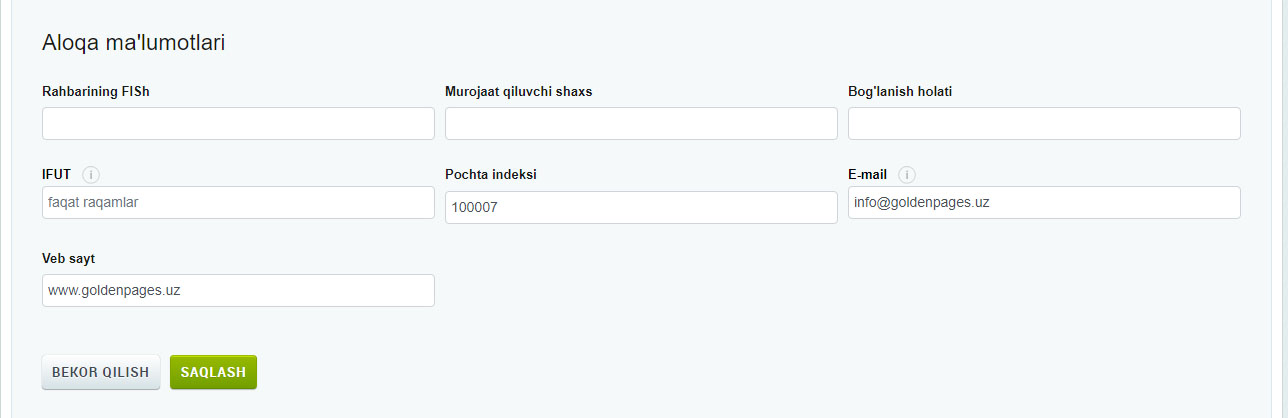Viewport: 1288px width, 418px height.
Task: Click the IFUT info icon
Action: pyautogui.click(x=91, y=175)
